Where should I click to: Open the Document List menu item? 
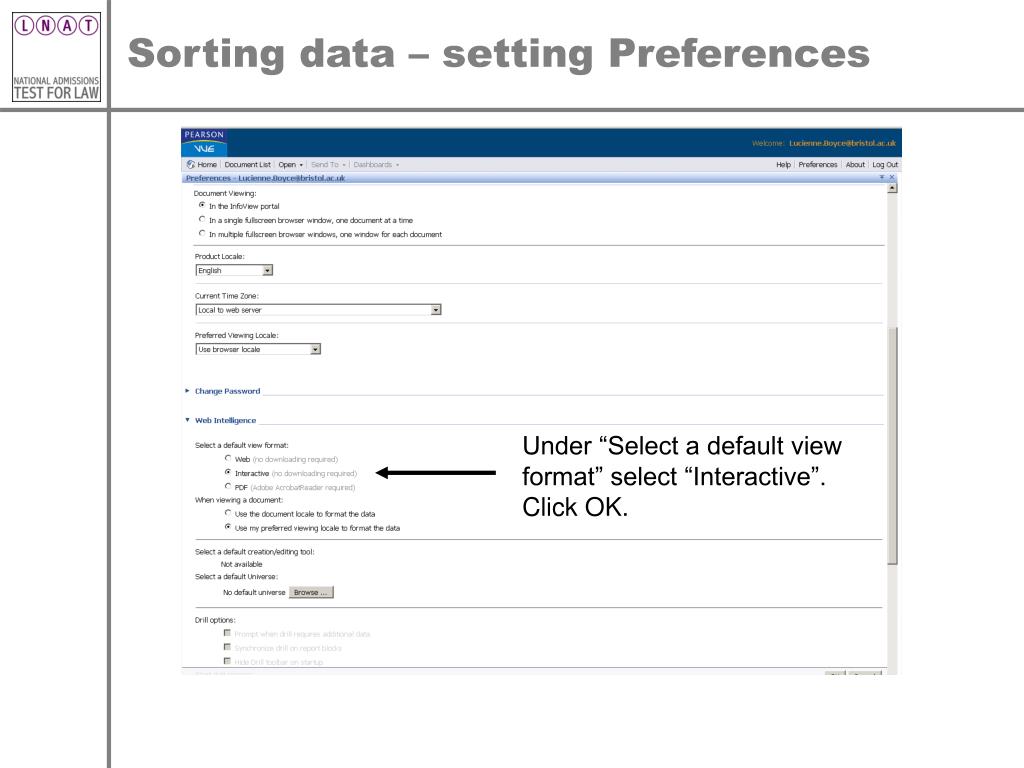click(x=248, y=164)
